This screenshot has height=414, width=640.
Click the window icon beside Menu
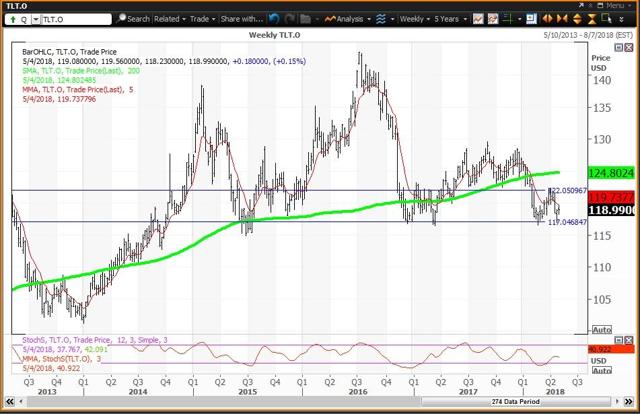[600, 6]
